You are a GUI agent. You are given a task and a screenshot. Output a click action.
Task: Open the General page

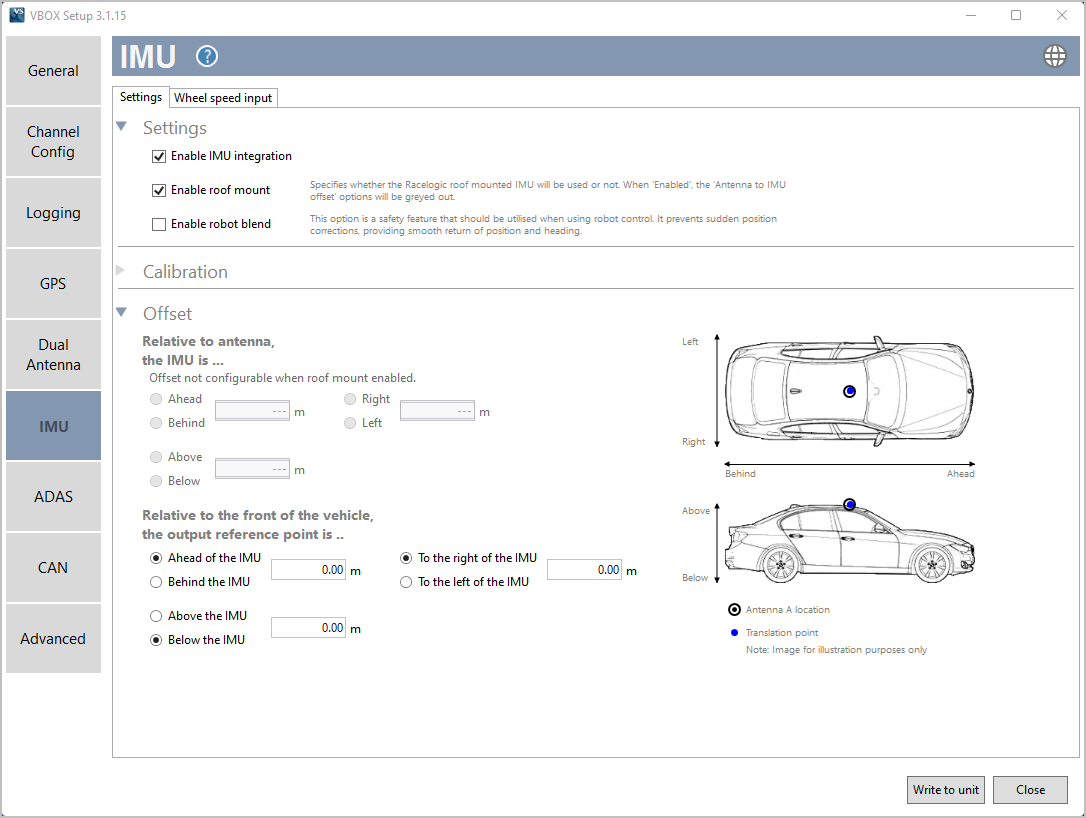point(53,71)
